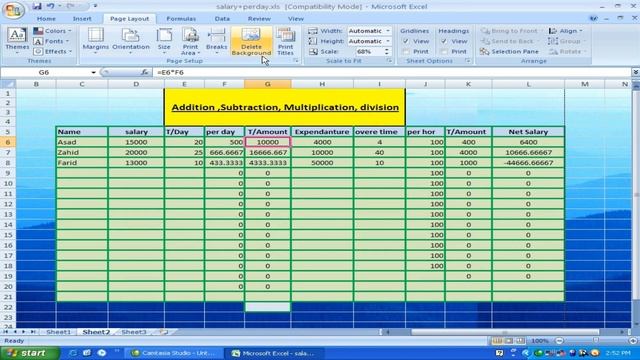
Task: Open theme Colors options
Action: [x=52, y=31]
